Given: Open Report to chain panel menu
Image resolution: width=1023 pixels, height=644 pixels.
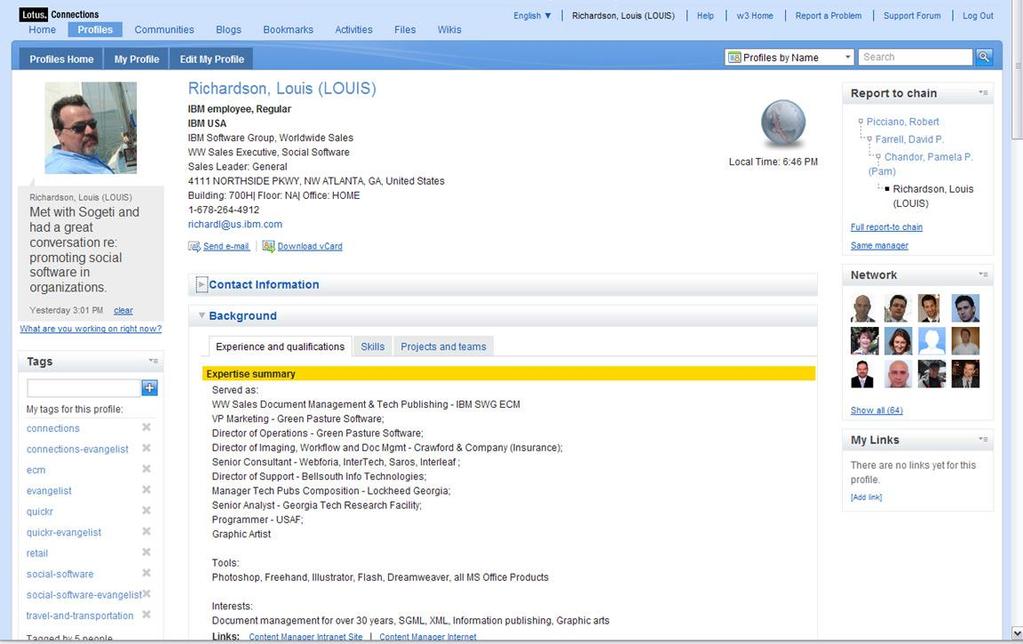Looking at the screenshot, I should click(x=983, y=93).
